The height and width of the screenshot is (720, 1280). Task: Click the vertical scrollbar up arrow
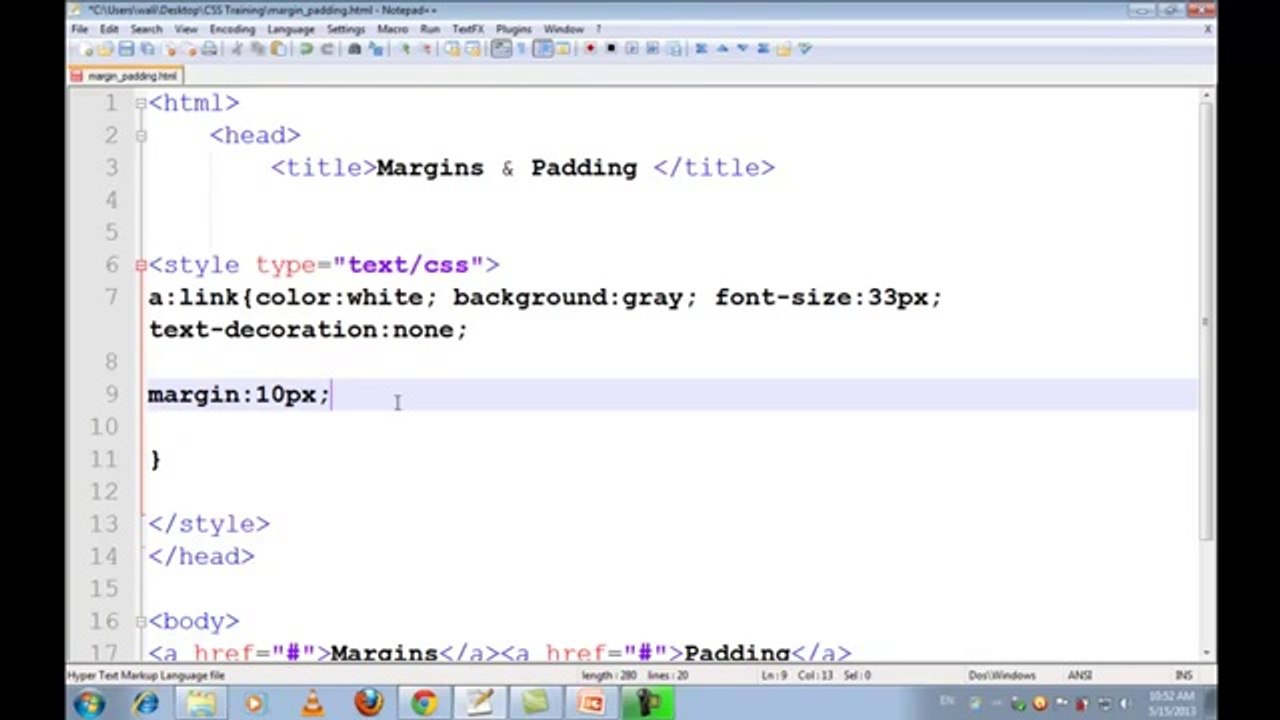pyautogui.click(x=1207, y=97)
